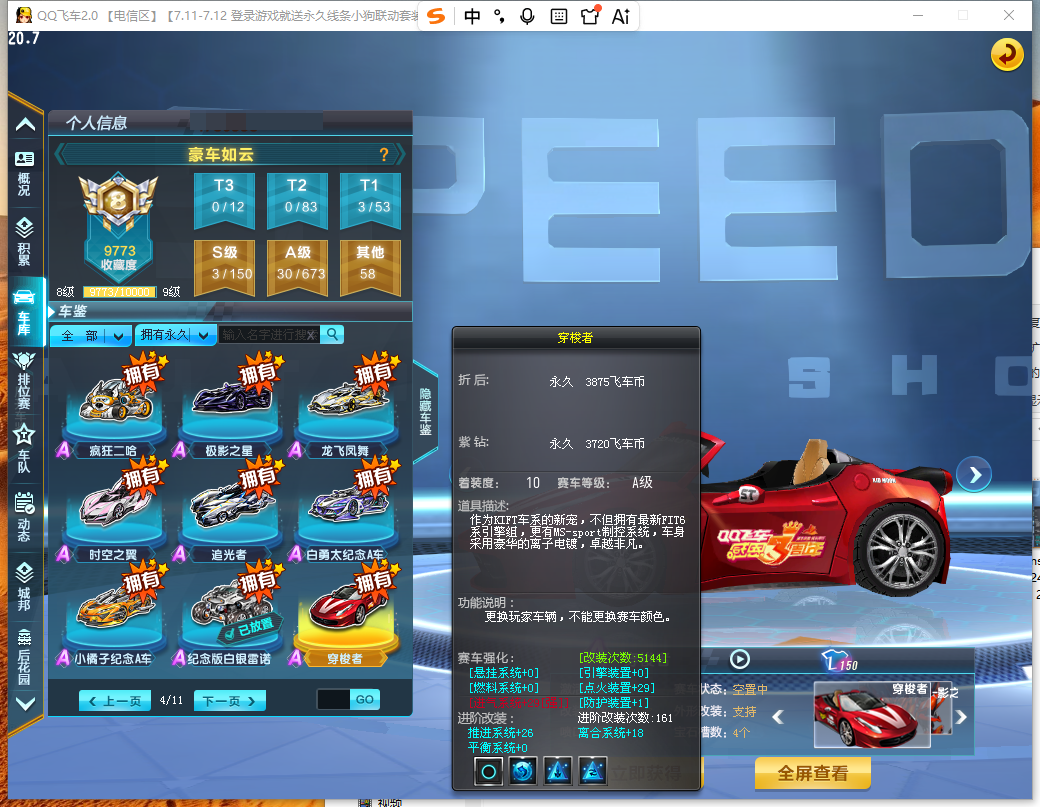This screenshot has width=1040, height=807.
Task: Collapse panel with 隐藏车鉴 tab
Action: [x=425, y=412]
